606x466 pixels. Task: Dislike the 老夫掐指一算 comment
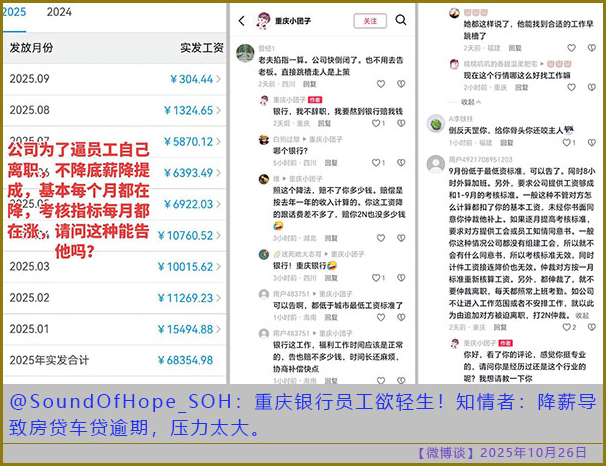(400, 85)
